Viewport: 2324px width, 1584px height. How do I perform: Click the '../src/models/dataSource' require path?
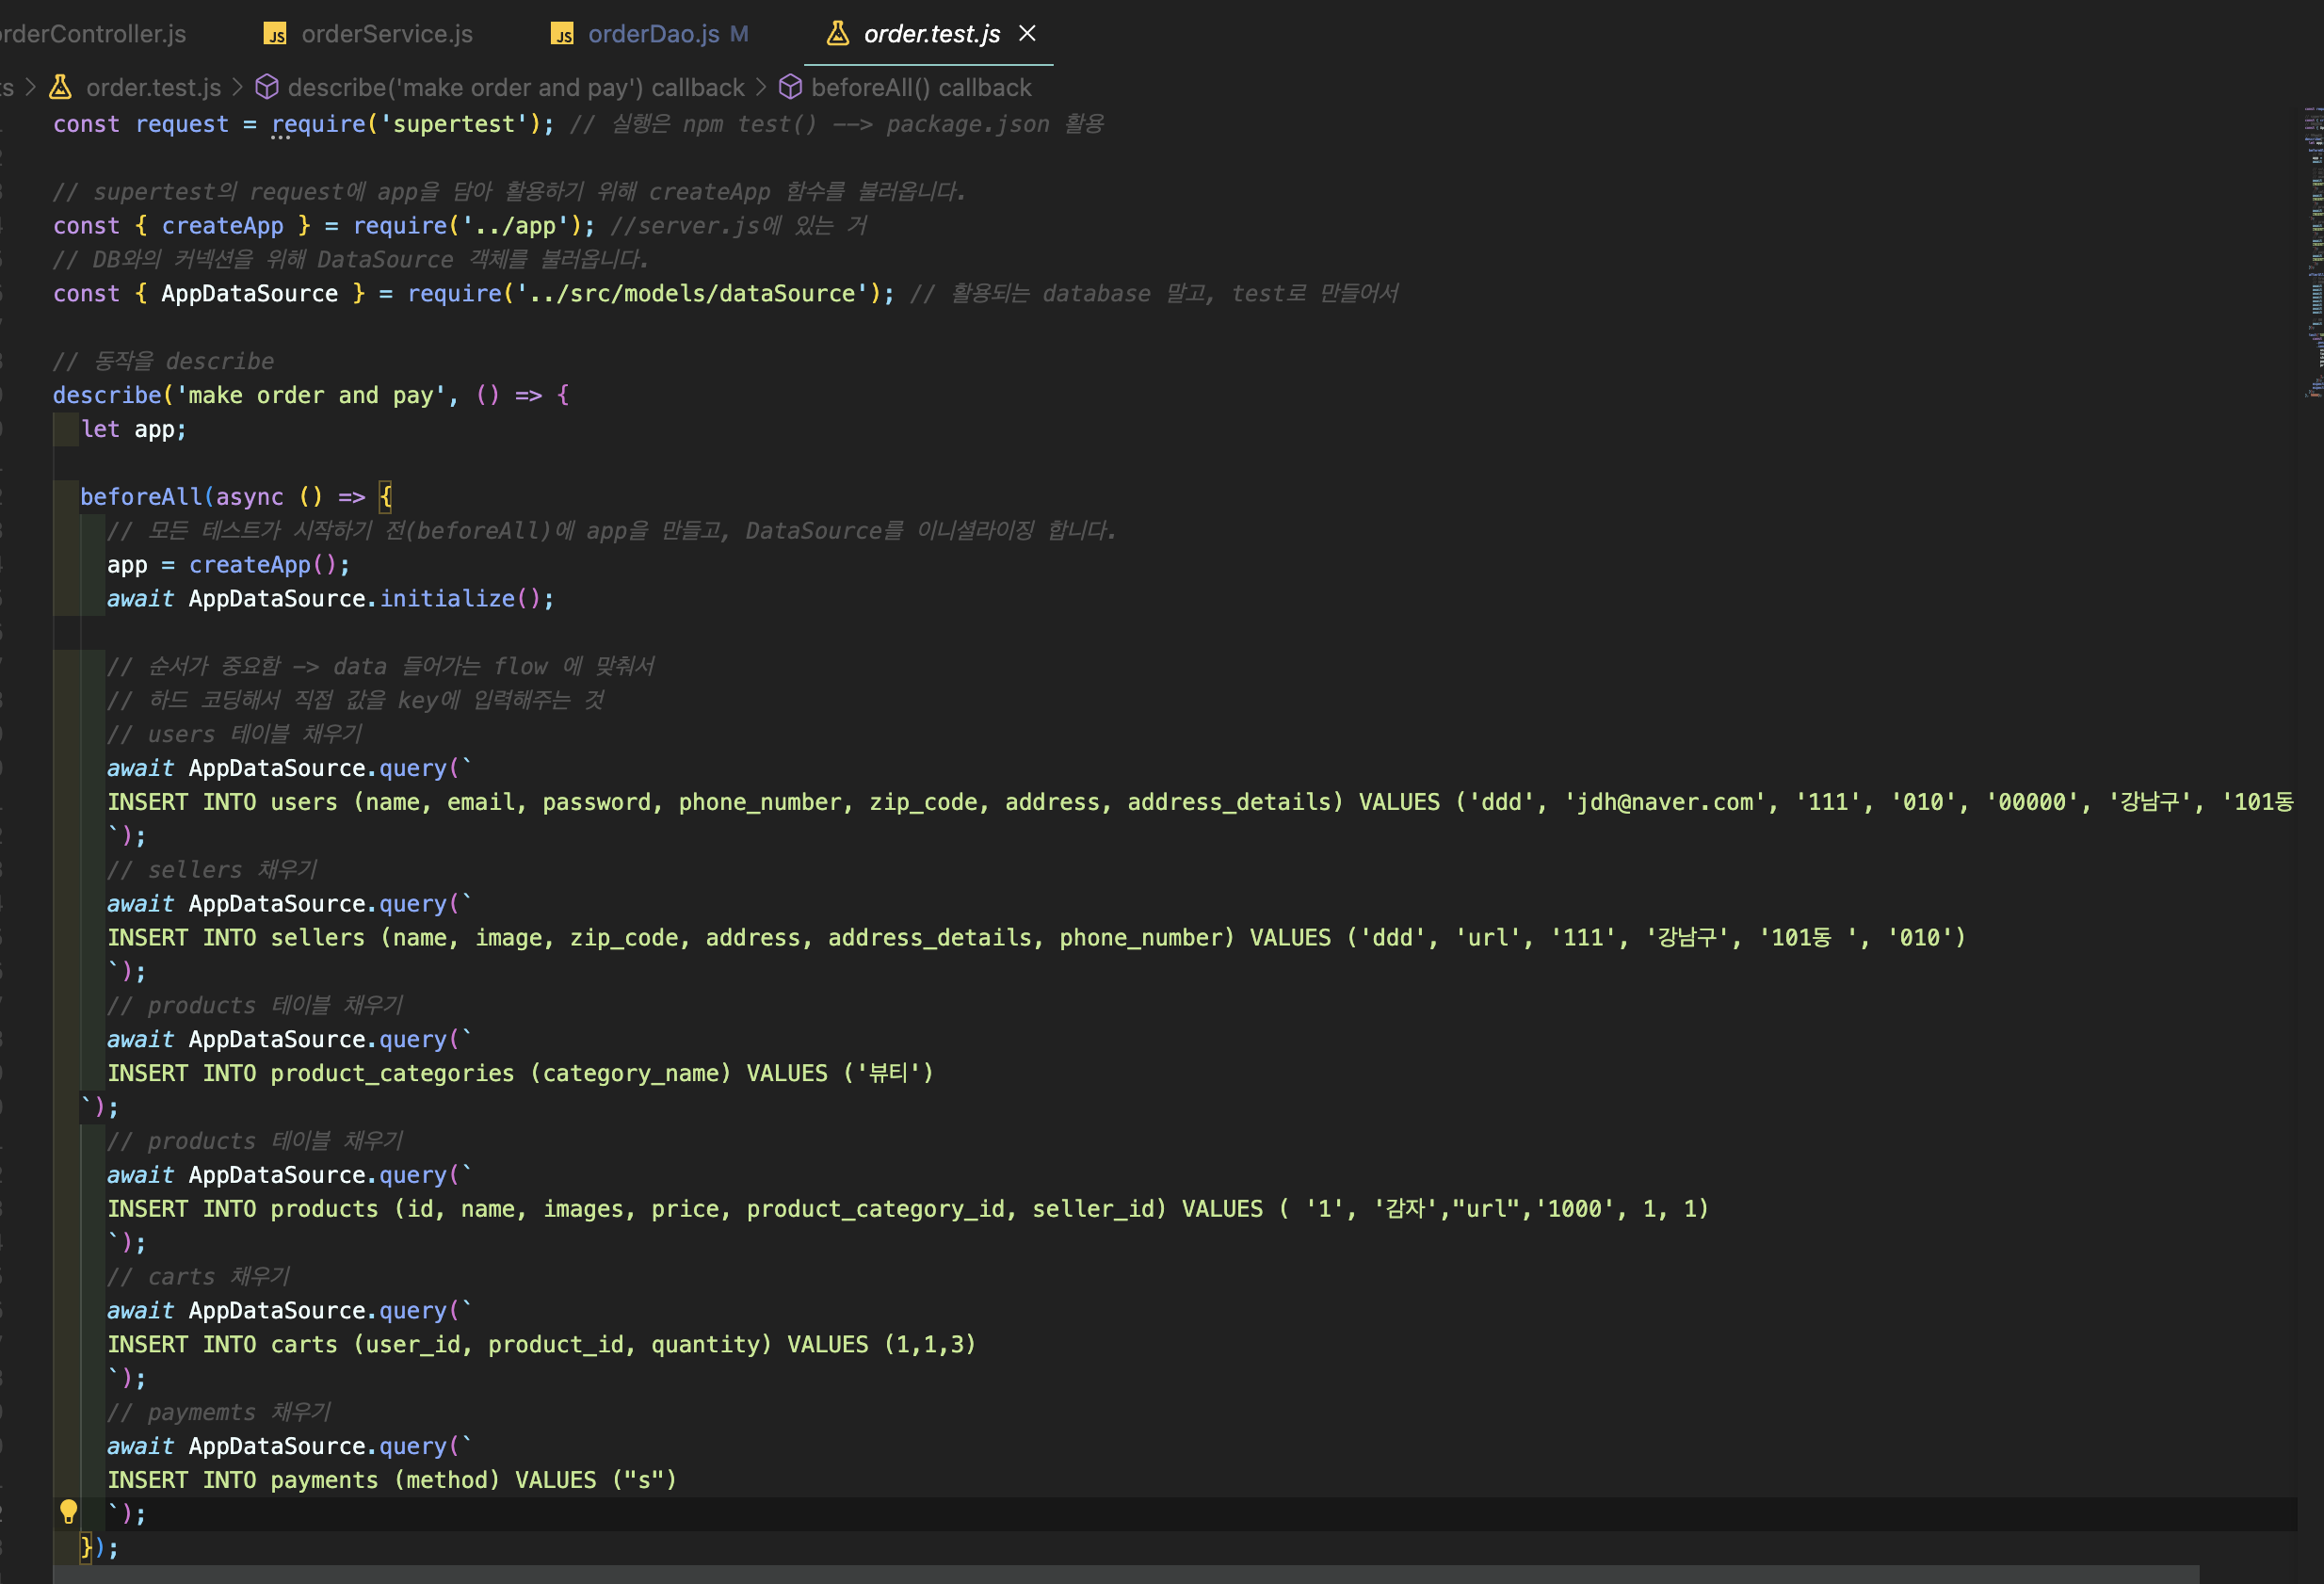[x=694, y=294]
